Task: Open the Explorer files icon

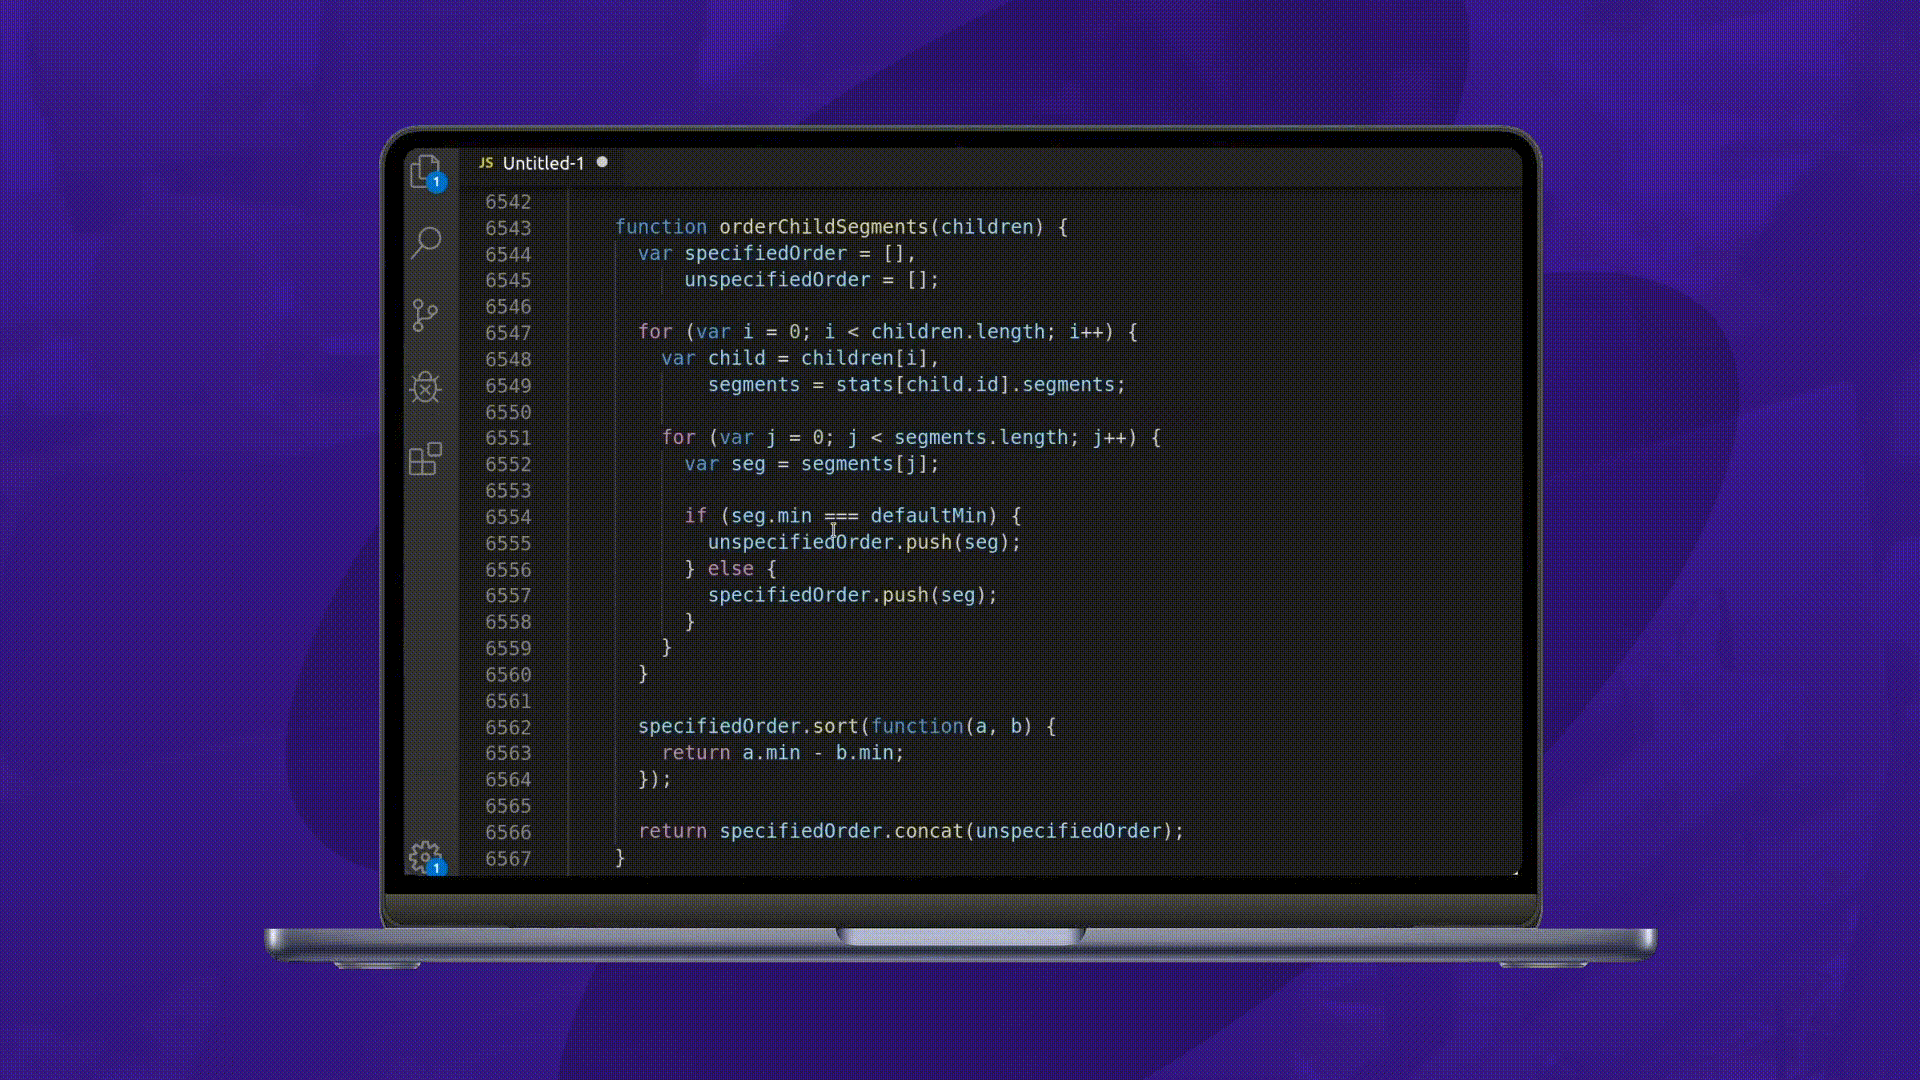Action: pyautogui.click(x=426, y=172)
